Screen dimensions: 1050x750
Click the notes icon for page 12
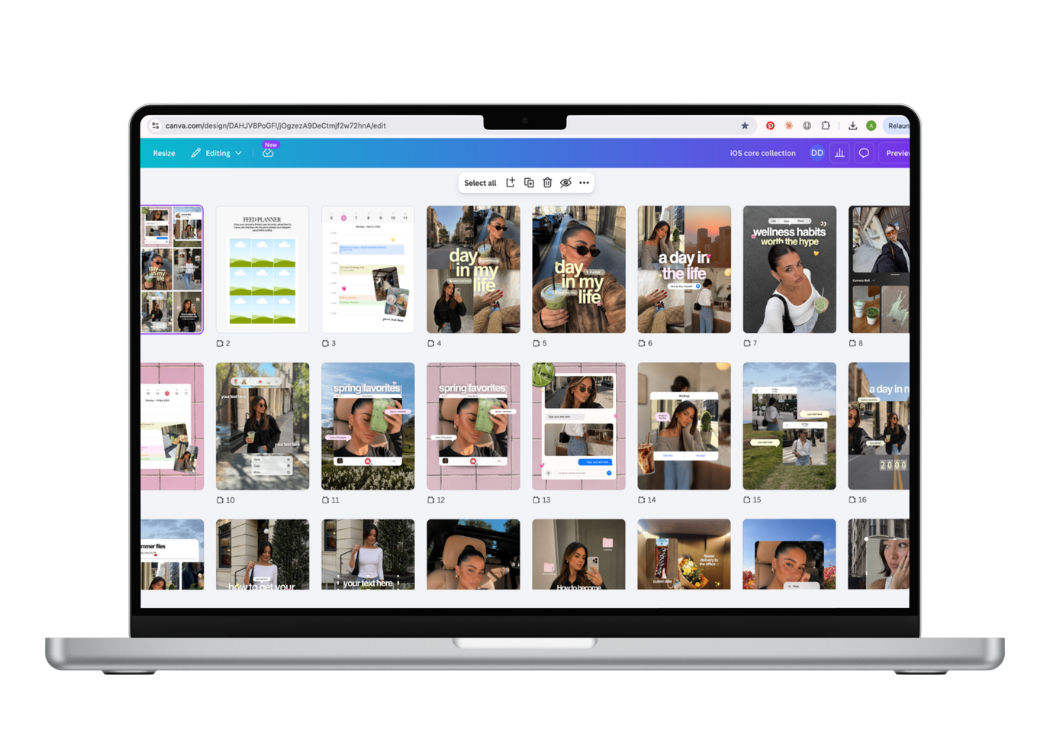[x=431, y=500]
